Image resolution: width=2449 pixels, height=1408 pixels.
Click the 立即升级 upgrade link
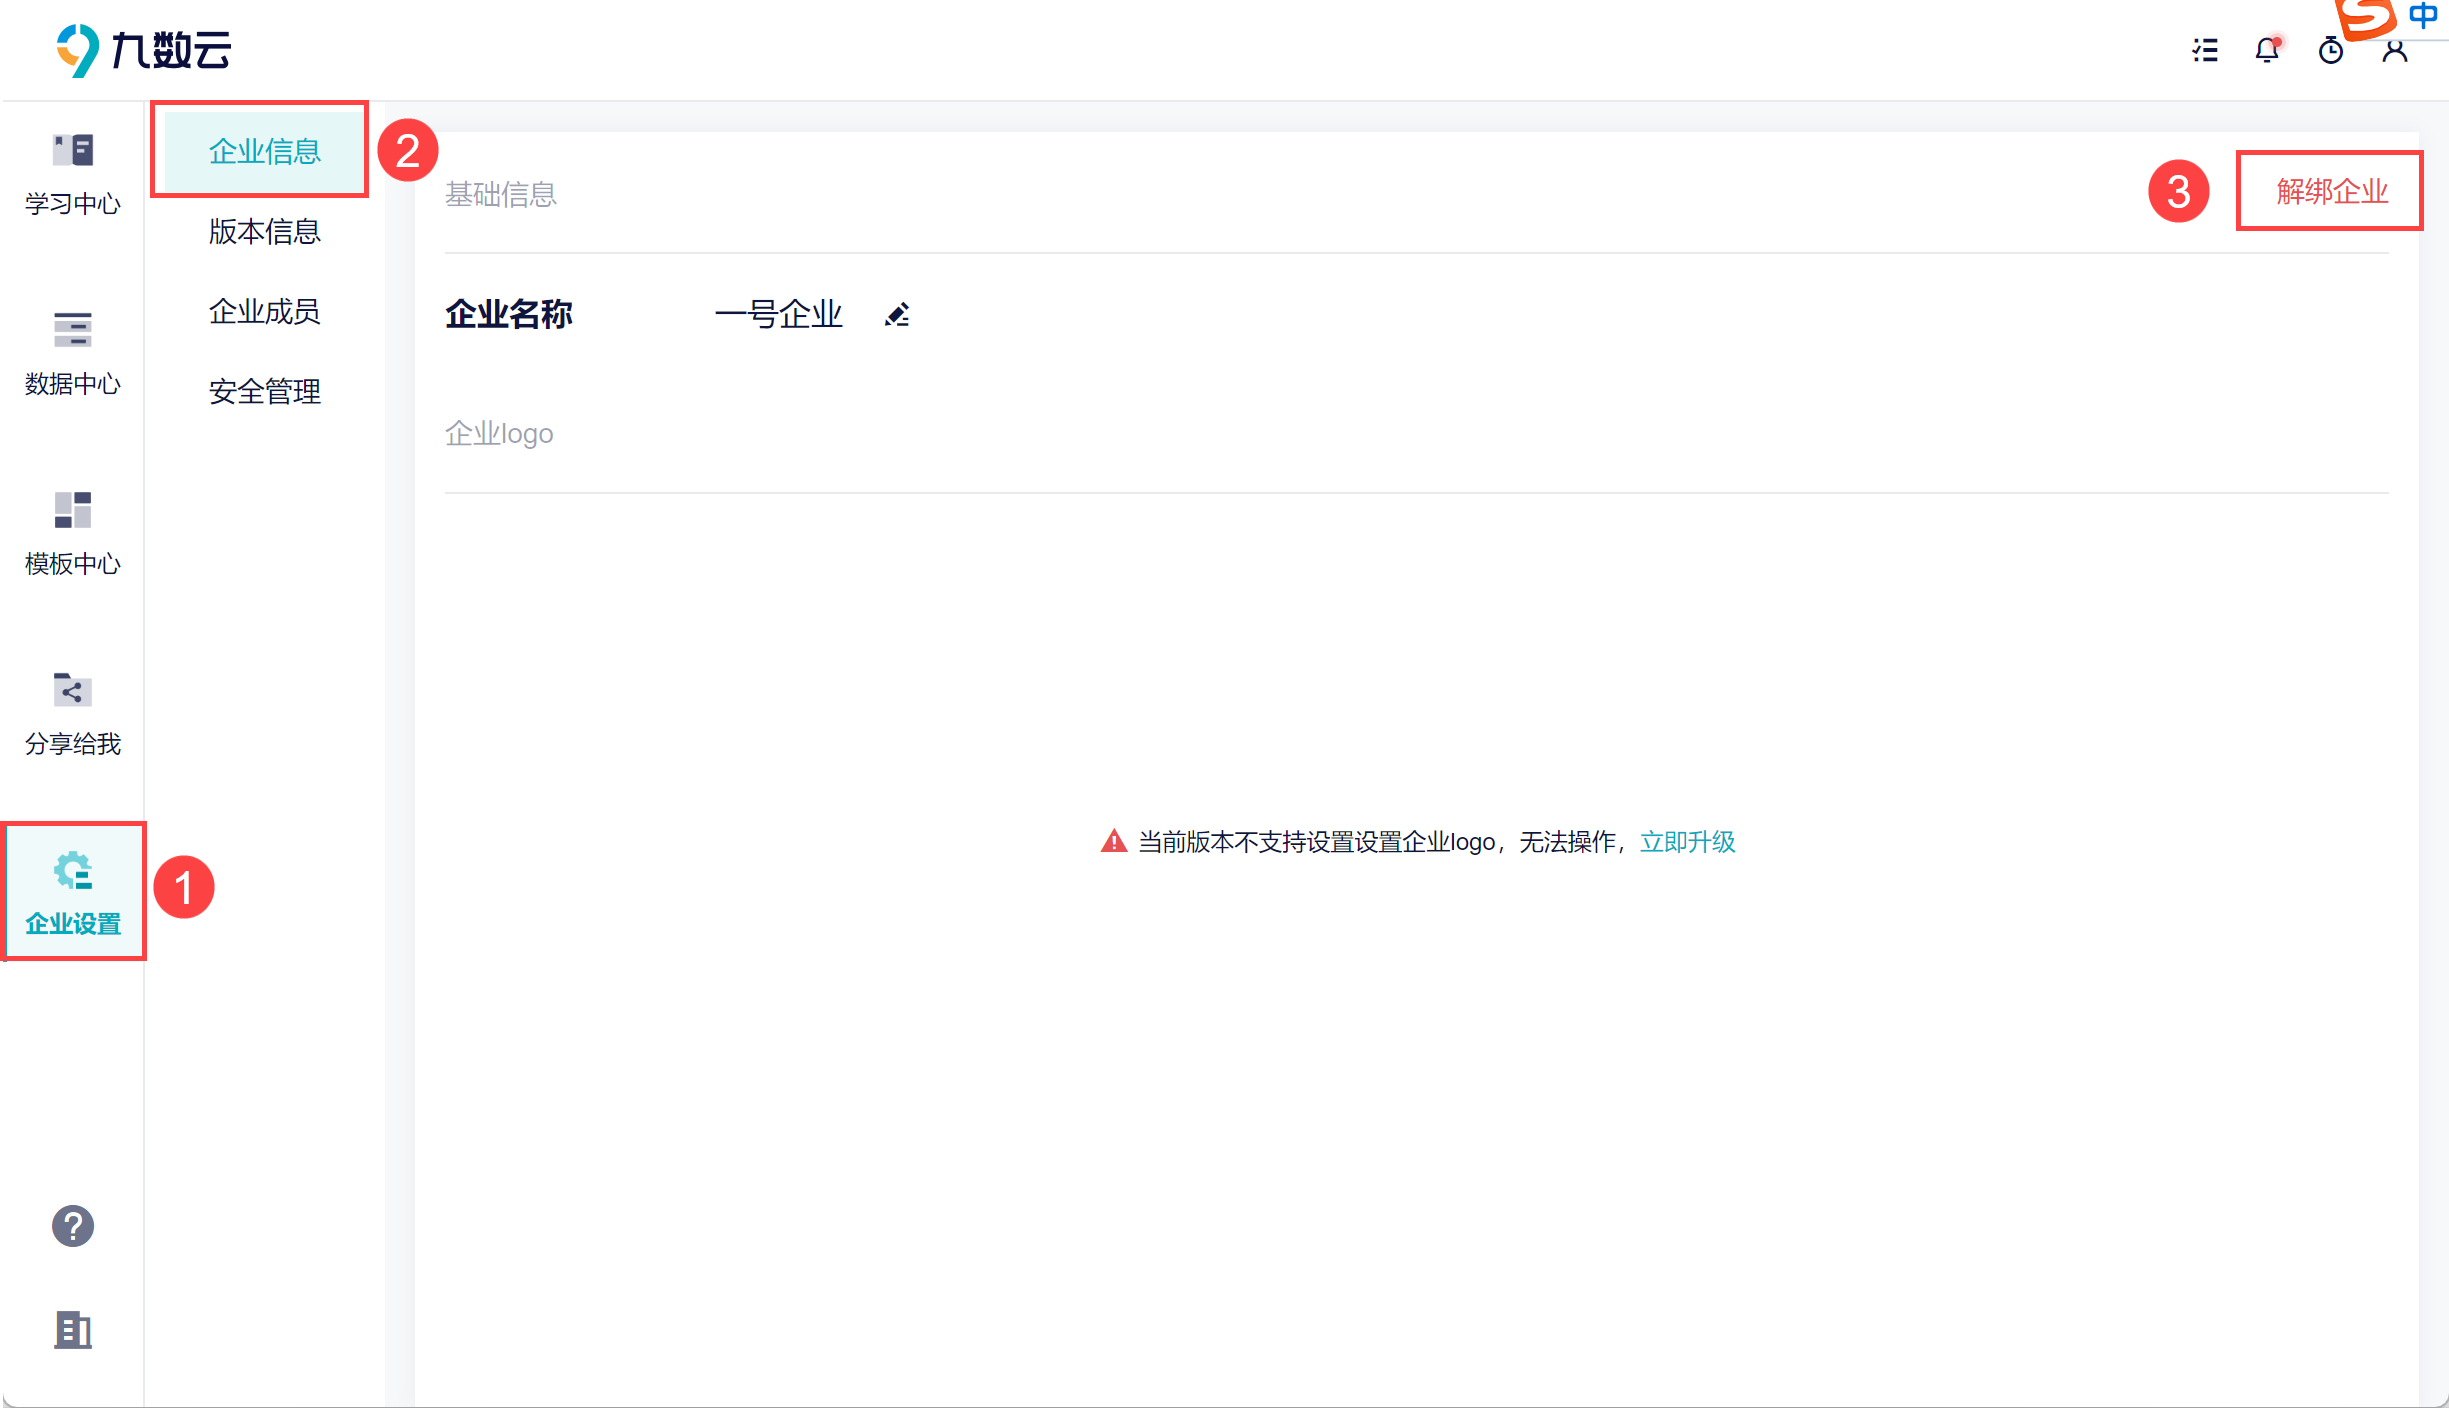coord(1687,842)
